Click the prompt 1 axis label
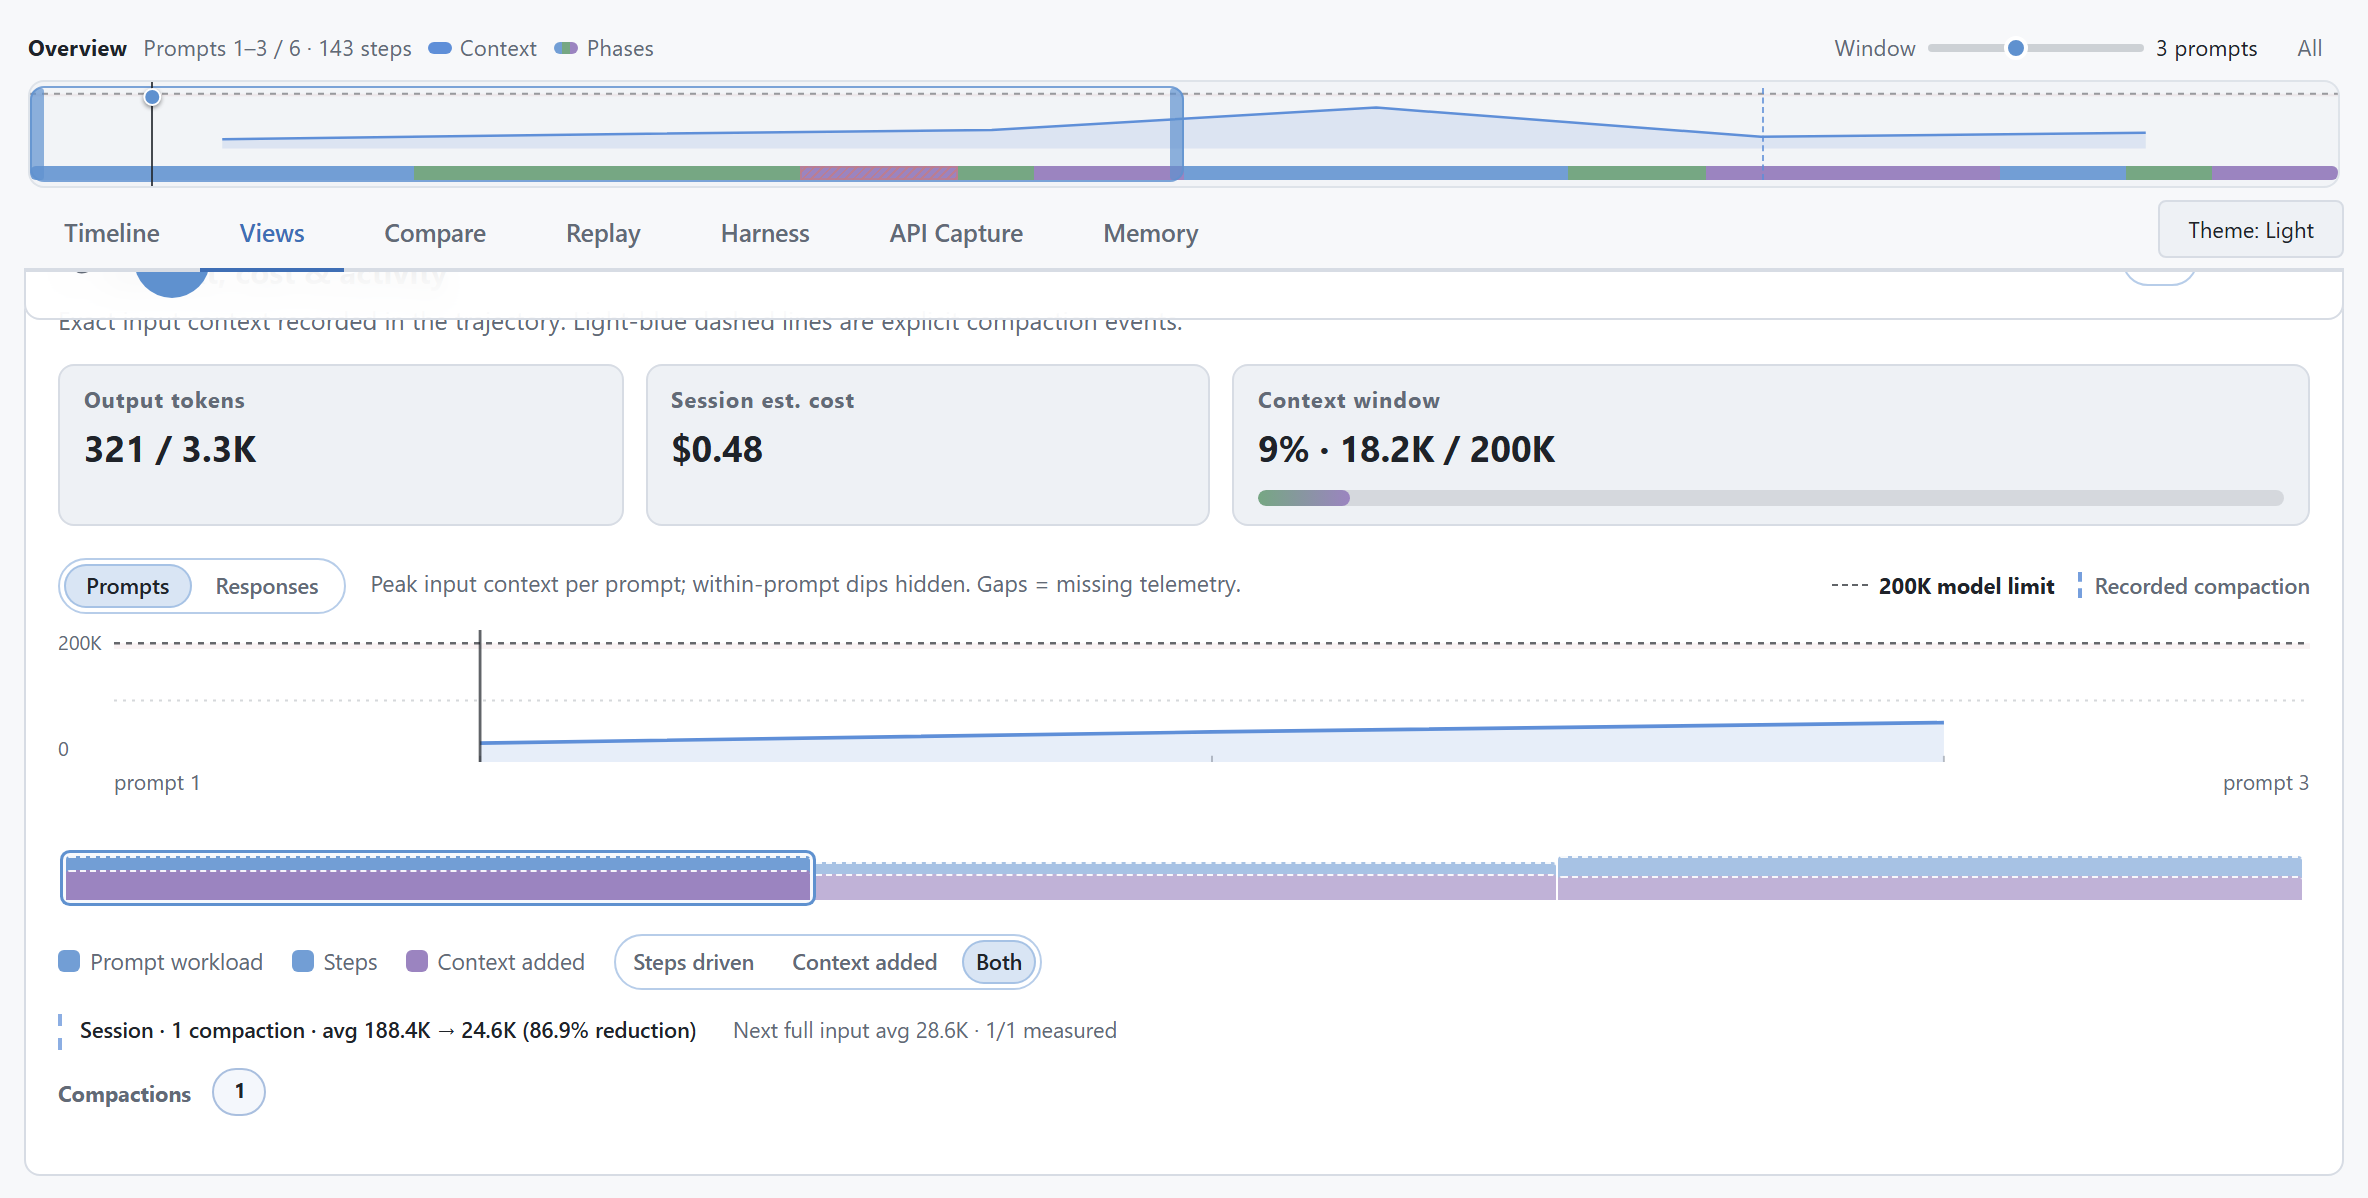The image size is (2368, 1198). [157, 783]
